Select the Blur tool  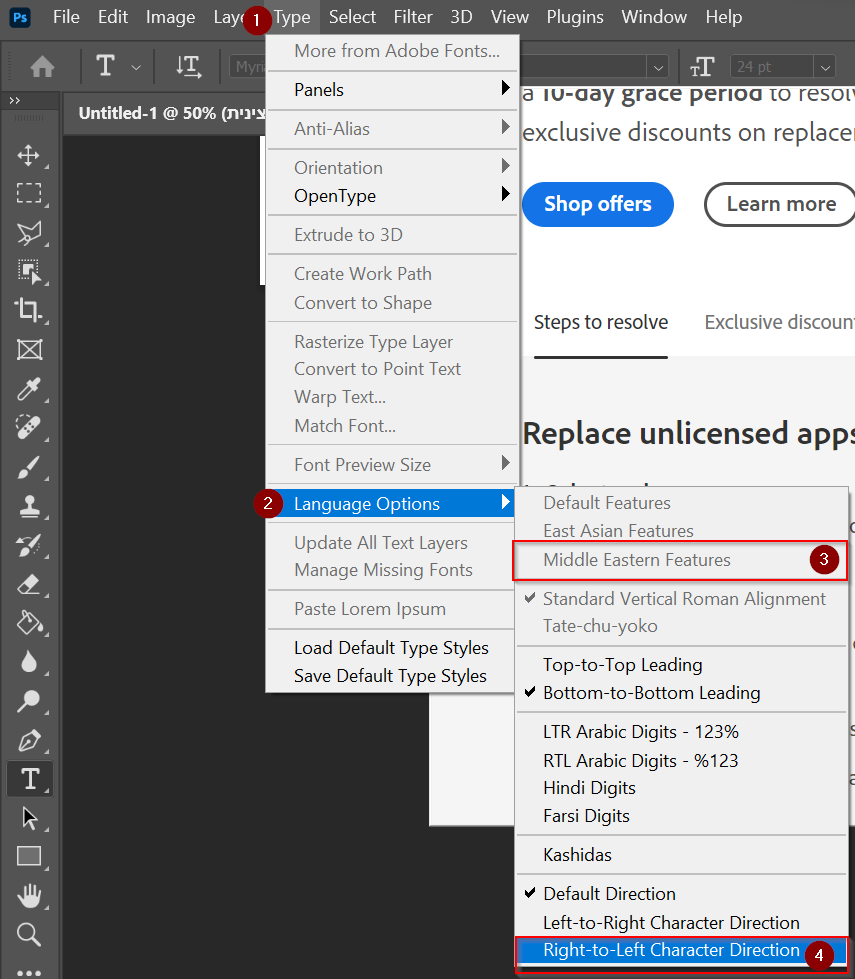29,662
